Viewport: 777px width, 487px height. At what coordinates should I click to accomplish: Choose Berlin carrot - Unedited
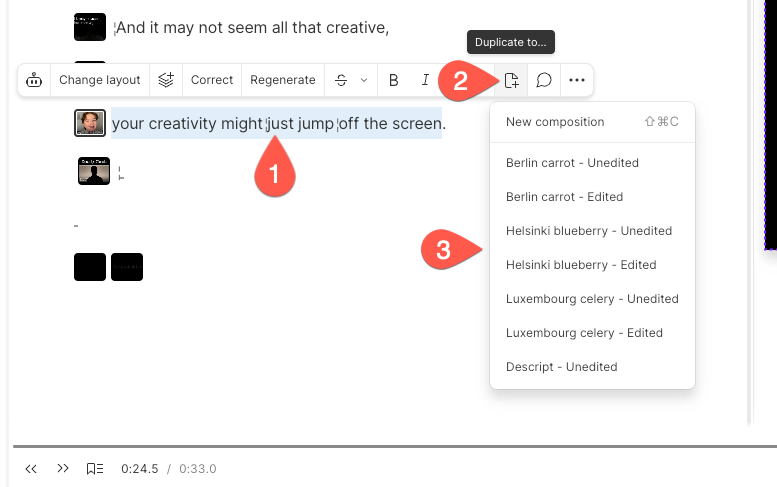592,162
